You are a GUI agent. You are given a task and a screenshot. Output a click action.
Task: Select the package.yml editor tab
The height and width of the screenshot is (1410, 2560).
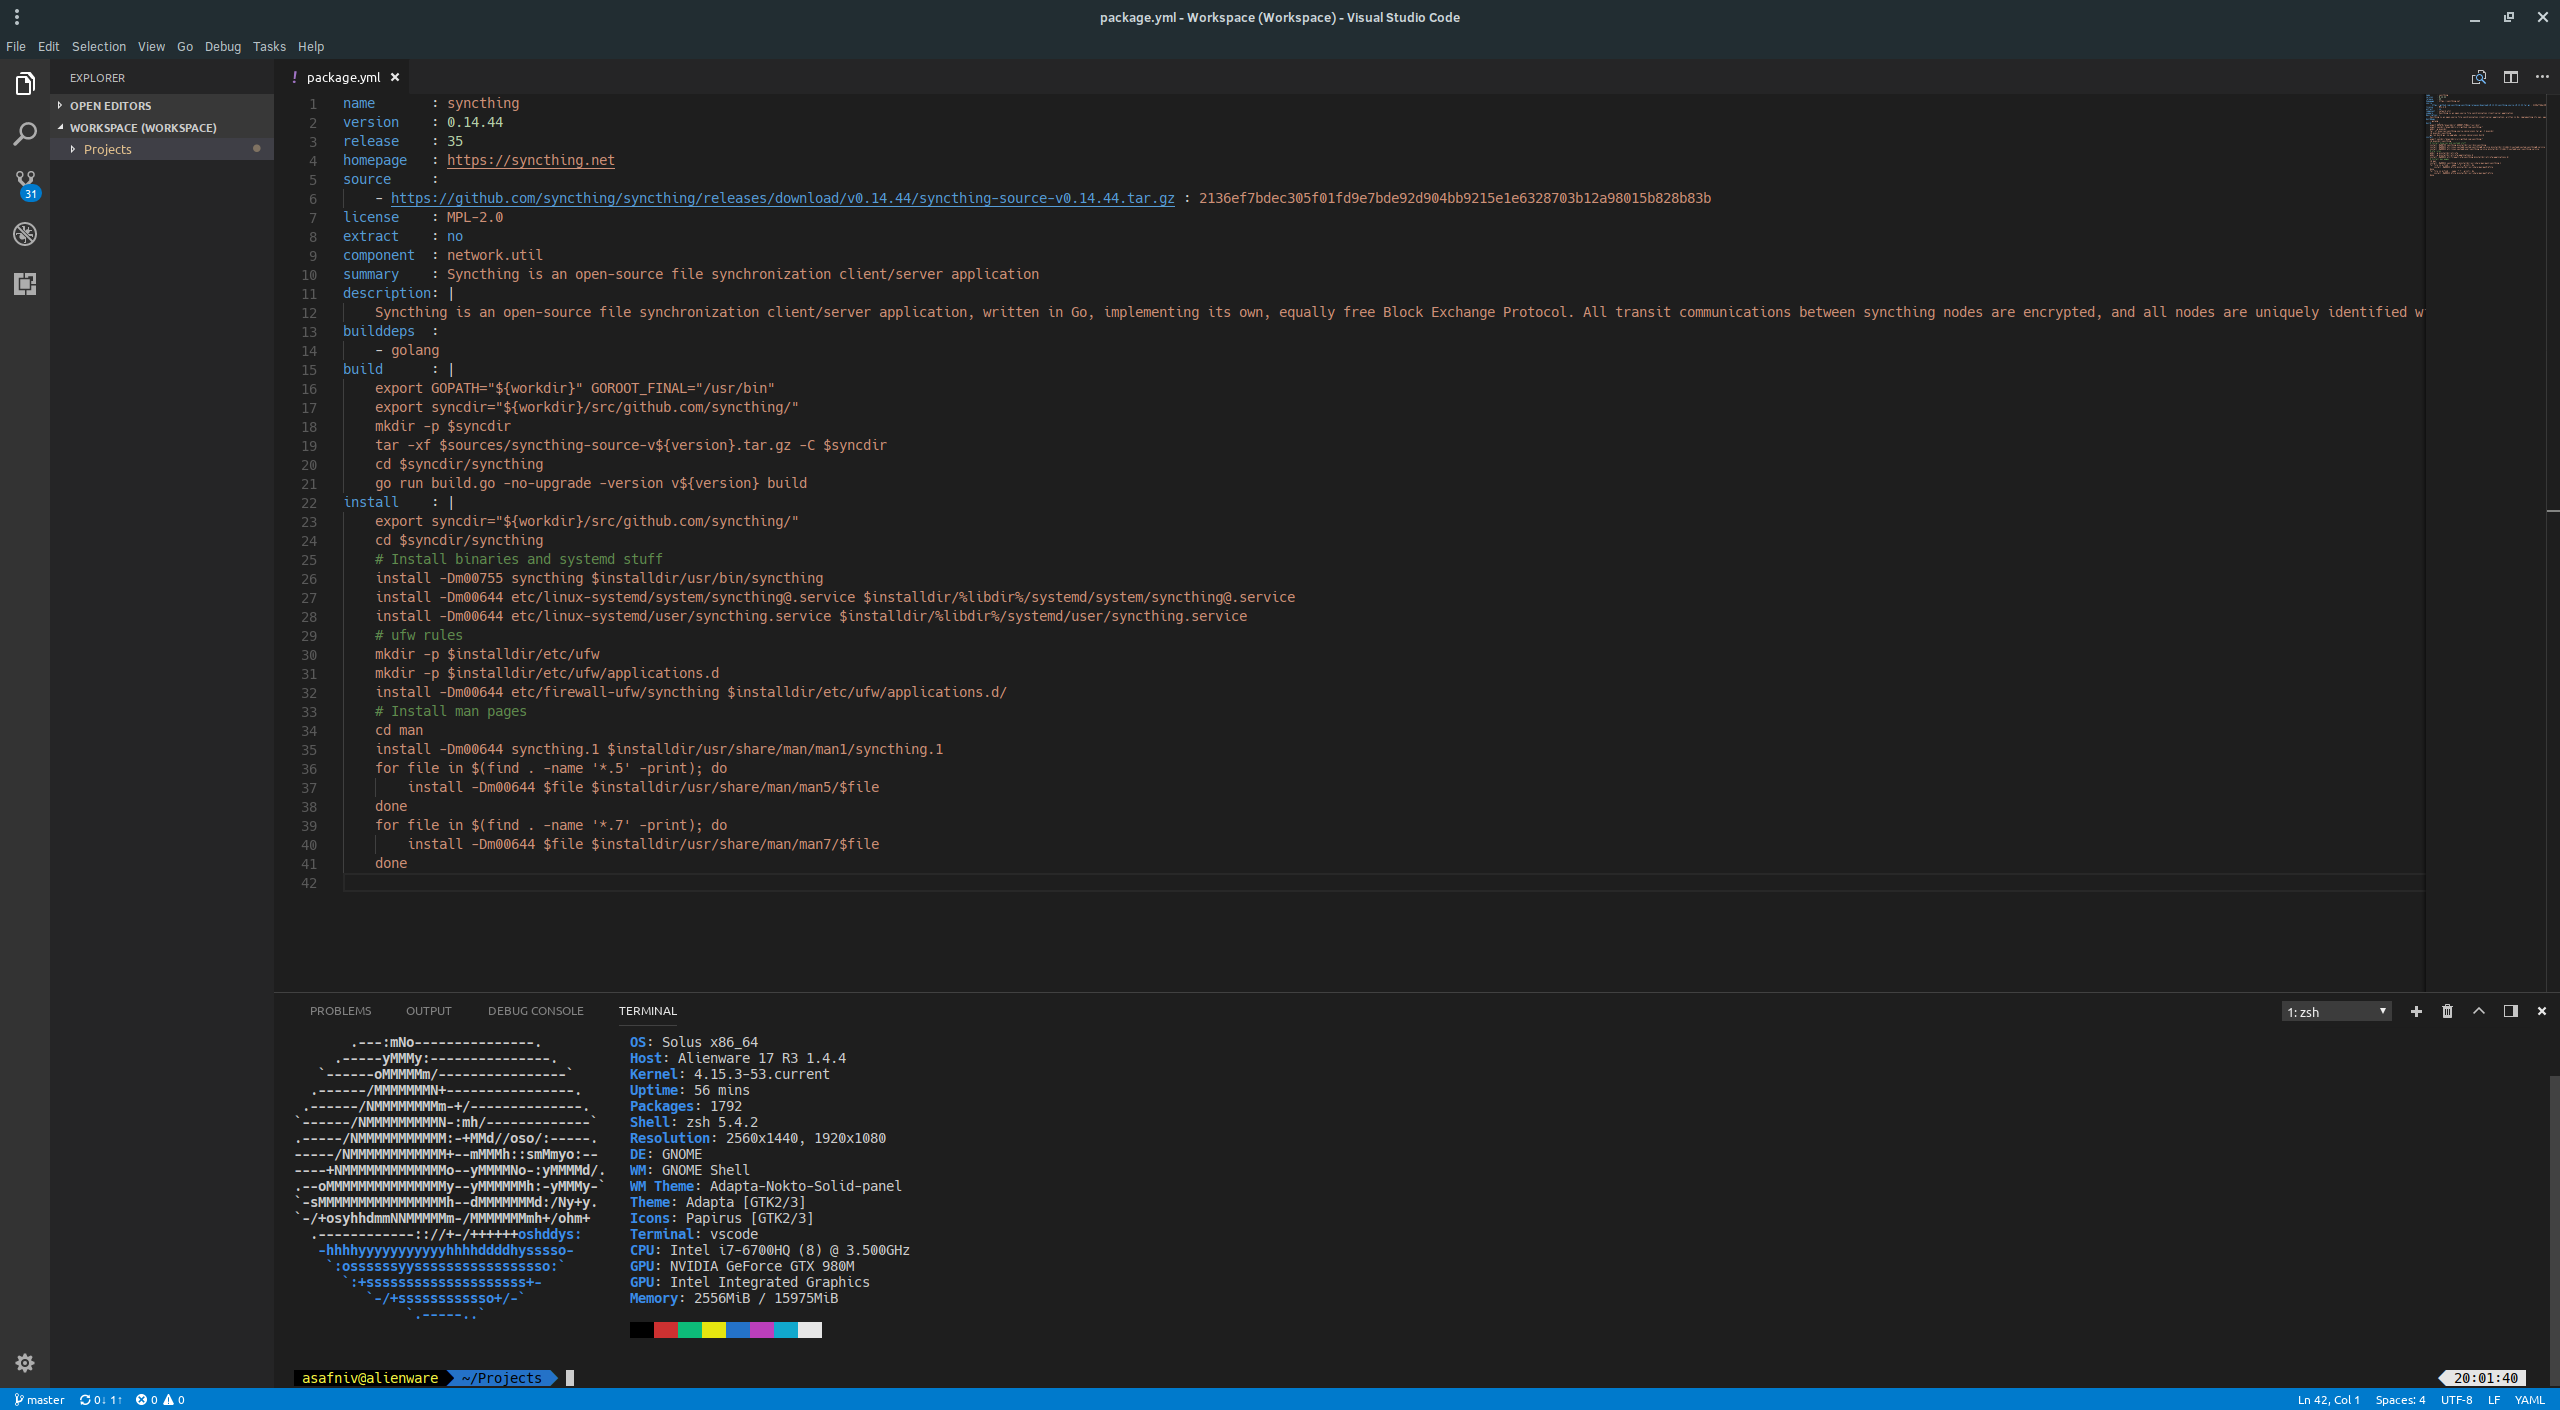(x=343, y=77)
